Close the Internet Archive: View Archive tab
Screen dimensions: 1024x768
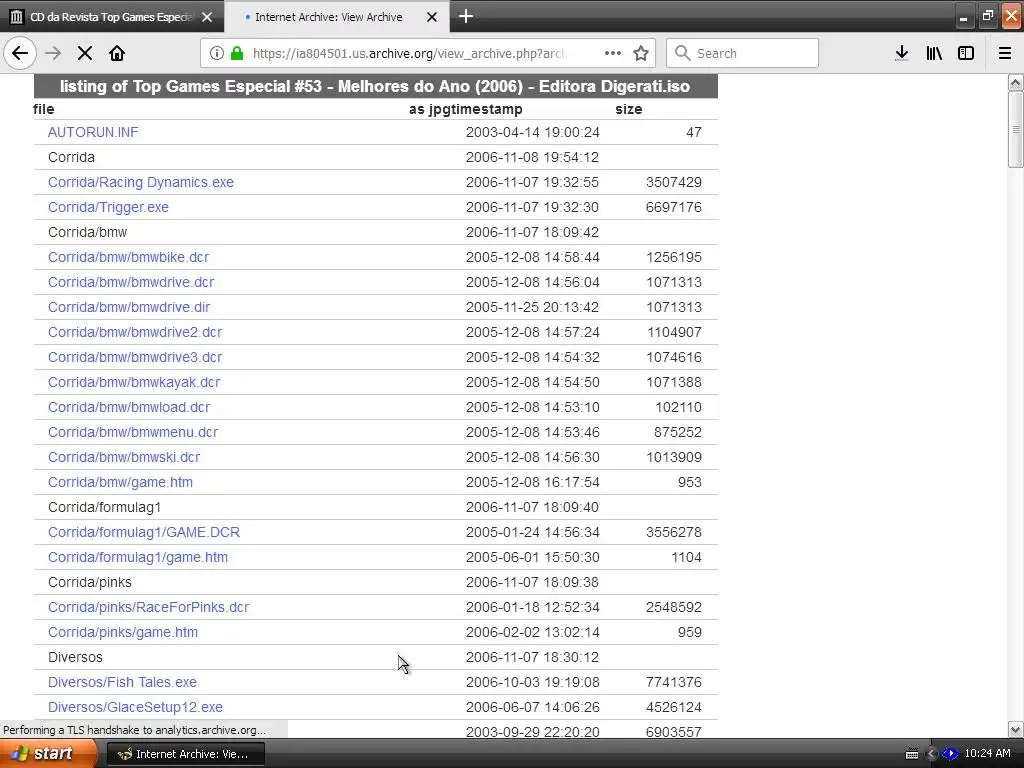point(432,17)
